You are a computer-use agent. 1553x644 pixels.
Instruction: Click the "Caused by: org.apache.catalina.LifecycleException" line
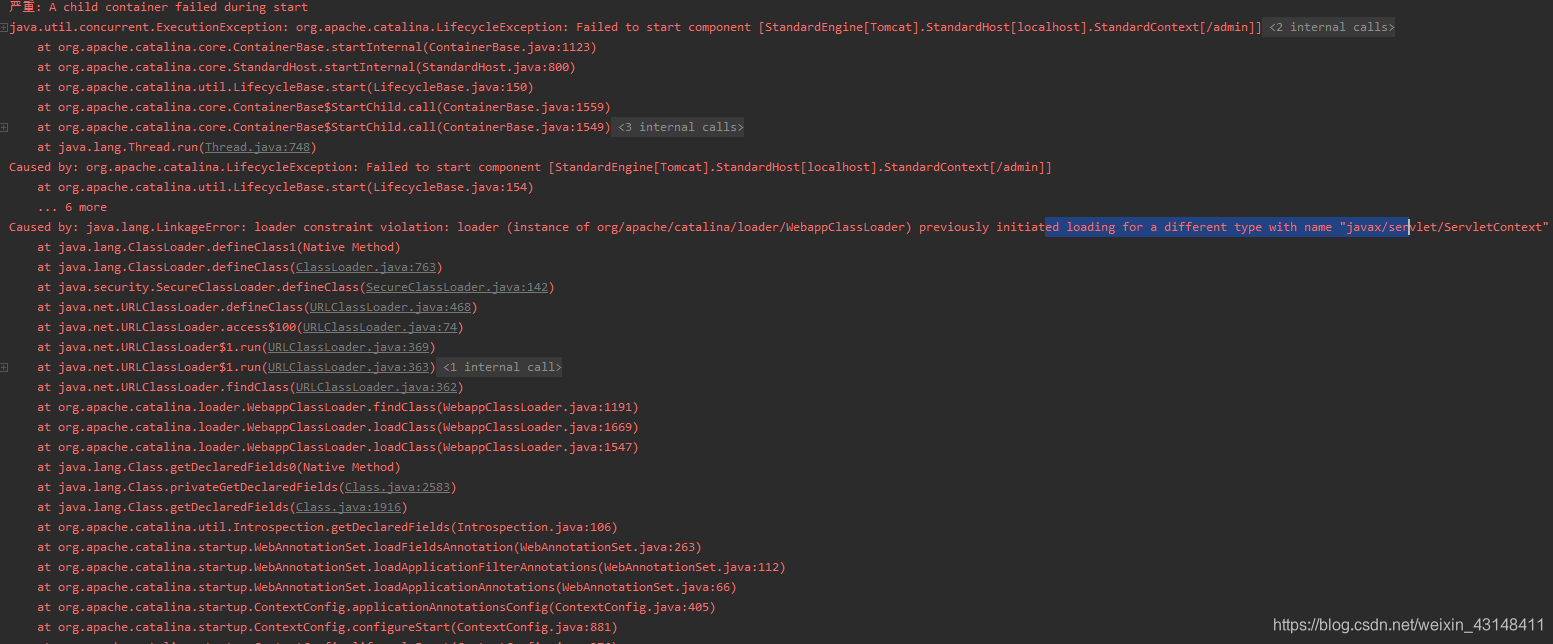pyautogui.click(x=530, y=167)
